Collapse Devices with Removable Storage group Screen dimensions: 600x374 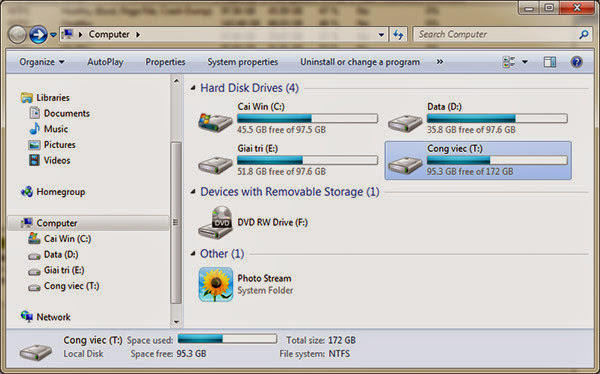coord(193,191)
